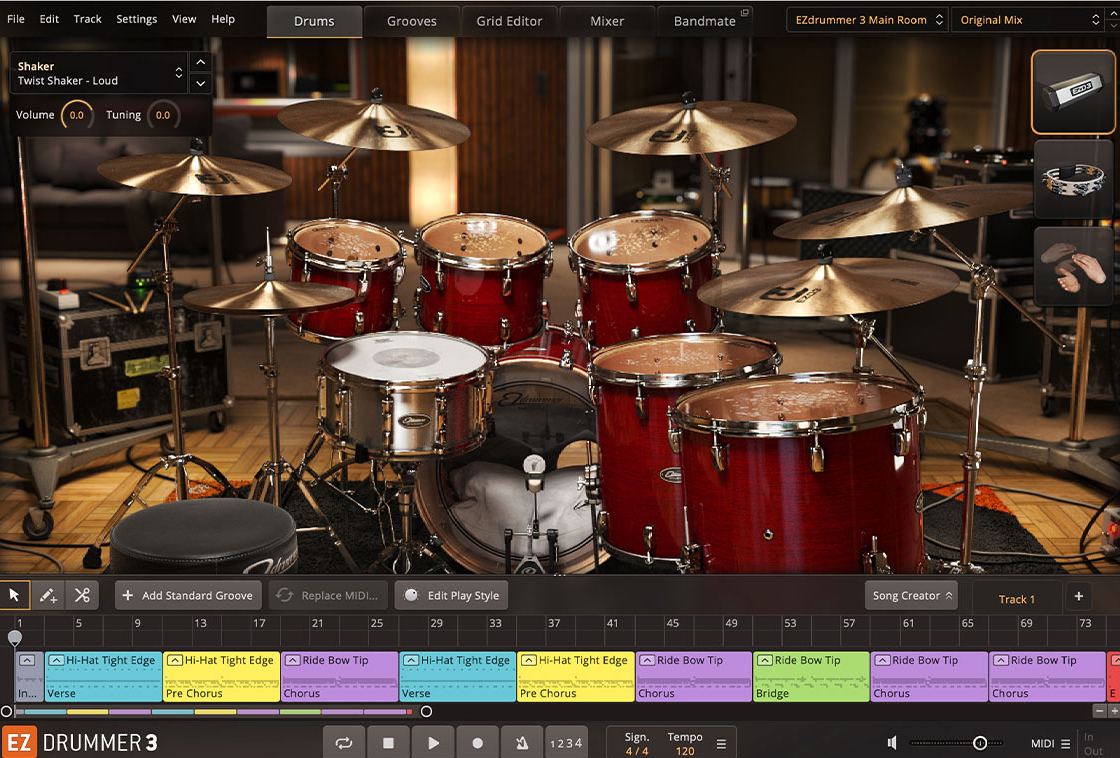Expand the Intro block's menu arrow
The image size is (1120, 758).
click(x=27, y=660)
